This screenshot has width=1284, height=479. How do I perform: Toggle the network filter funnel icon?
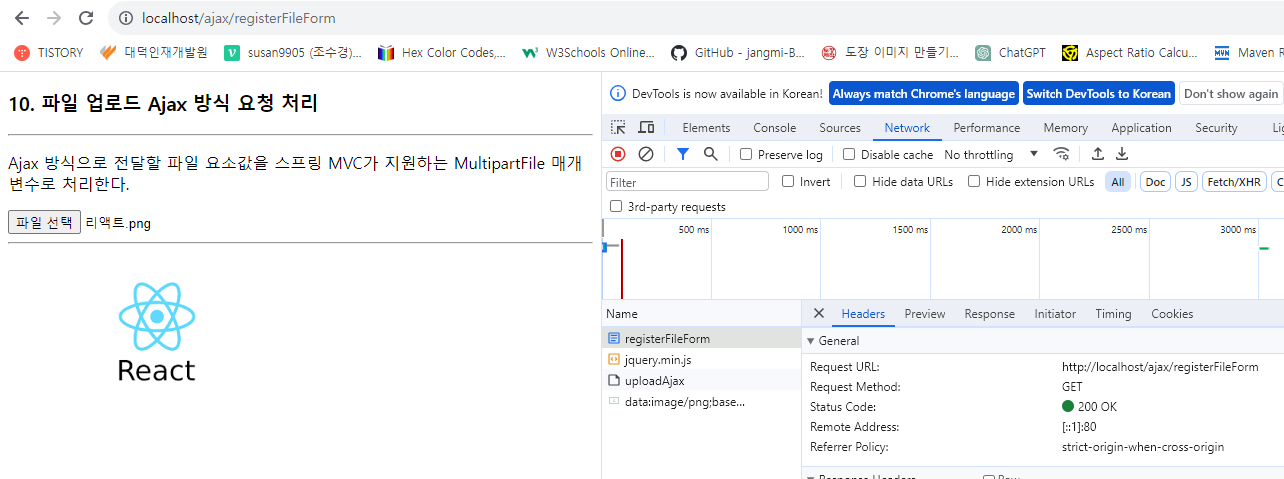(x=683, y=154)
